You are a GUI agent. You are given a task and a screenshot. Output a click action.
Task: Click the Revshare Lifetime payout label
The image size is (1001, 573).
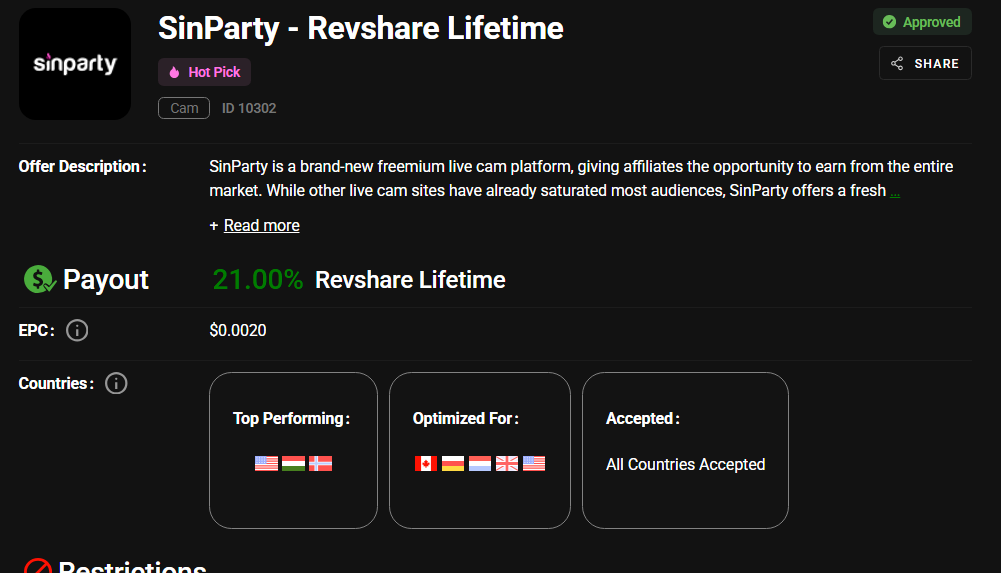coord(410,279)
